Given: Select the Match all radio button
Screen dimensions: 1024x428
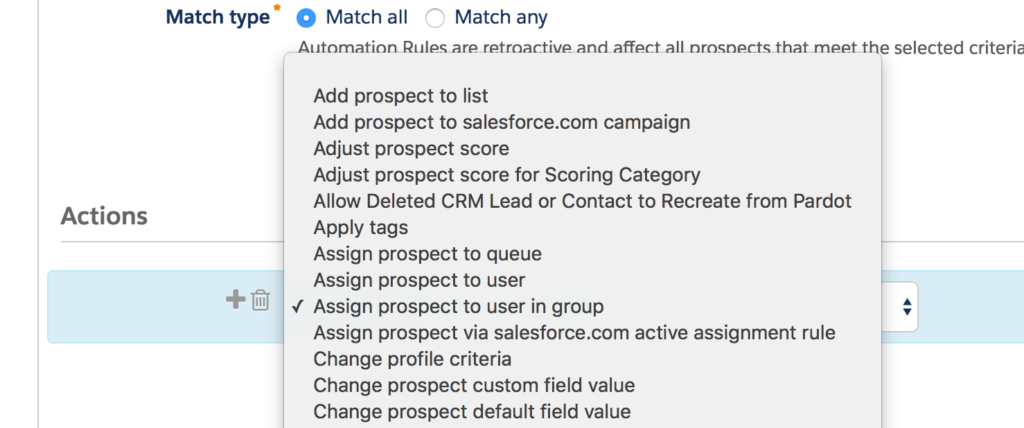Looking at the screenshot, I should tap(306, 18).
